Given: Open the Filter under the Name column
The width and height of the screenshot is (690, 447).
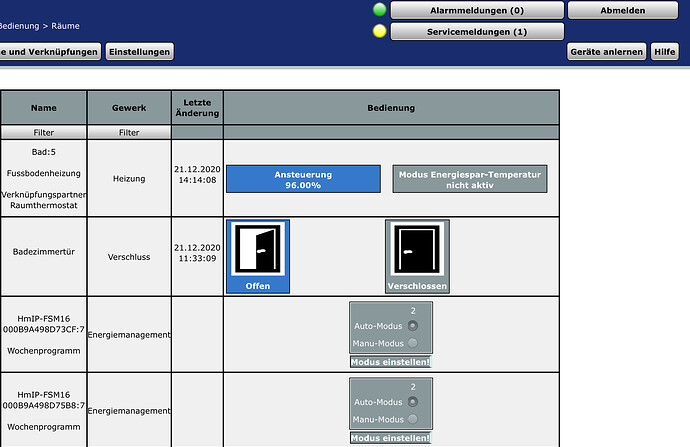Looking at the screenshot, I should click(44, 132).
